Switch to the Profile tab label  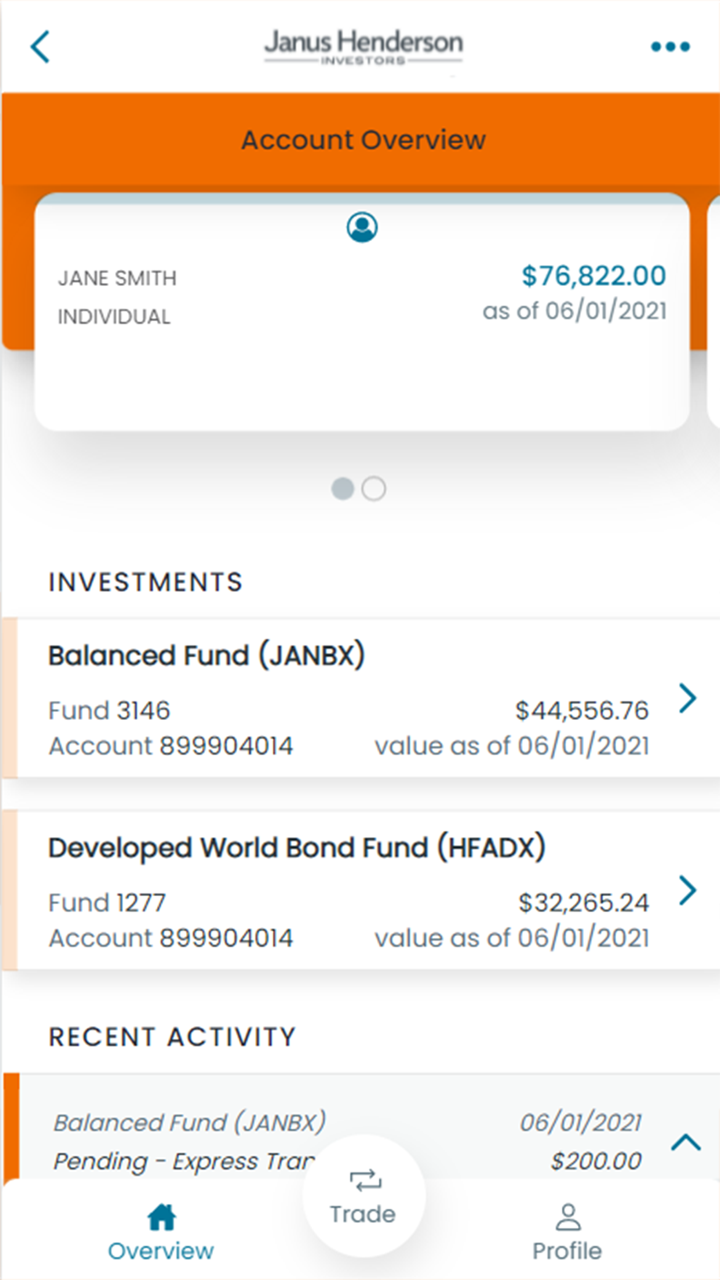(x=567, y=1251)
